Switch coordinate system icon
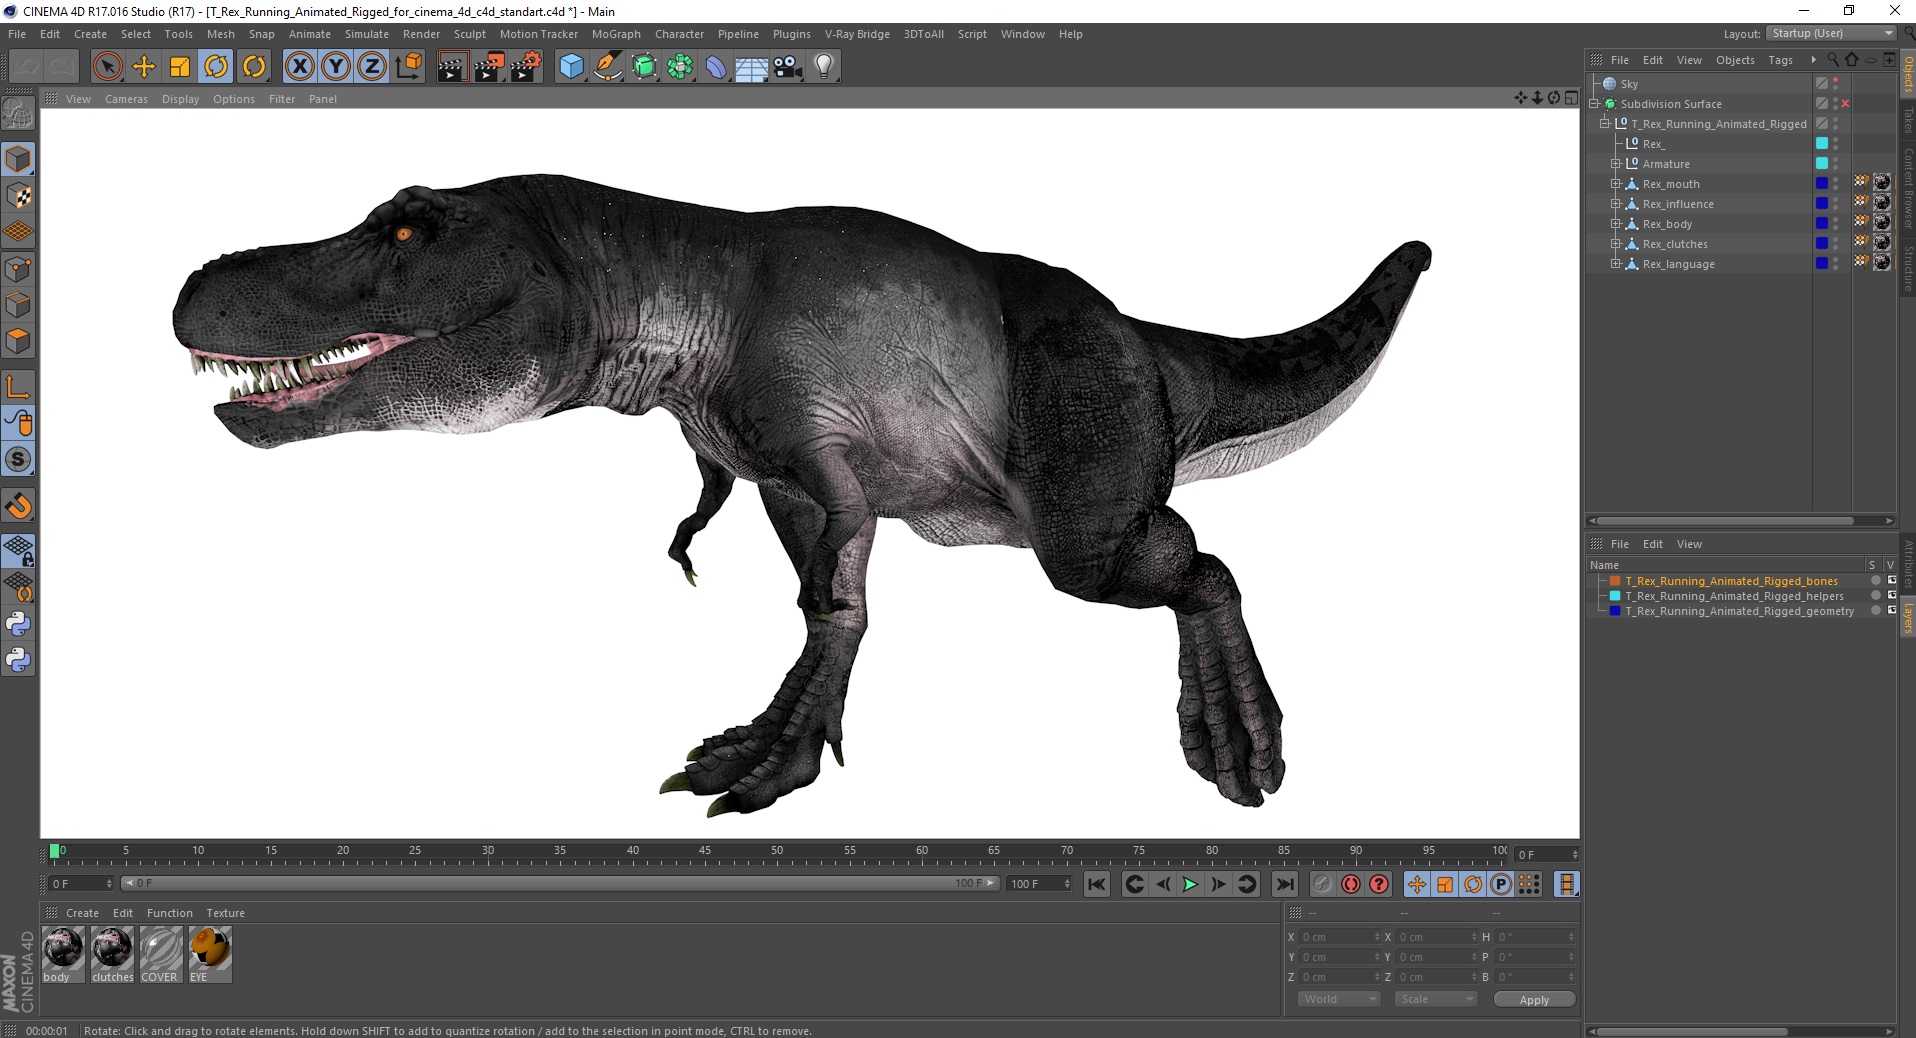This screenshot has width=1916, height=1038. coord(408,67)
